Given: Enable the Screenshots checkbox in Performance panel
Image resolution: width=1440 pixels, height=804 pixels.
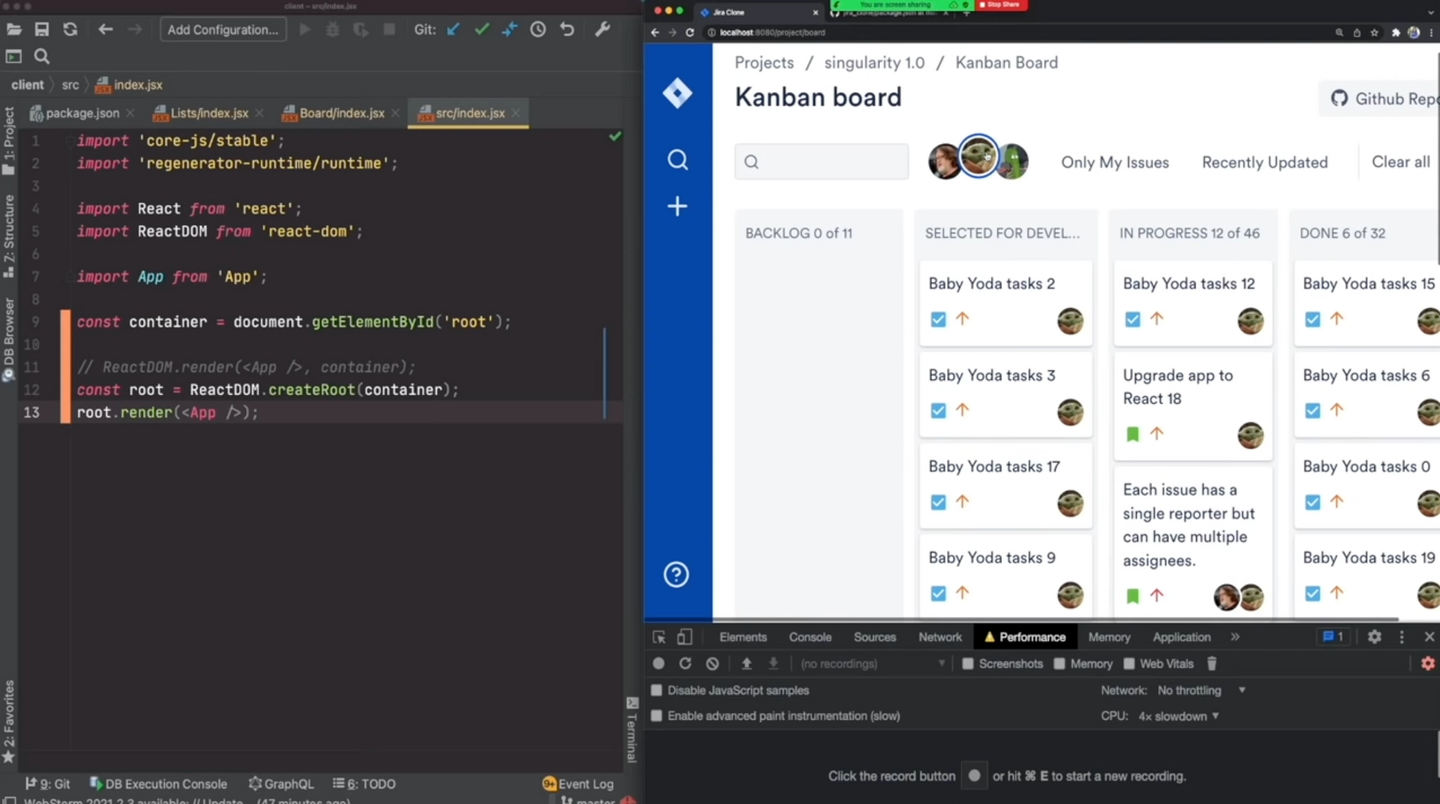Looking at the screenshot, I should (x=966, y=663).
